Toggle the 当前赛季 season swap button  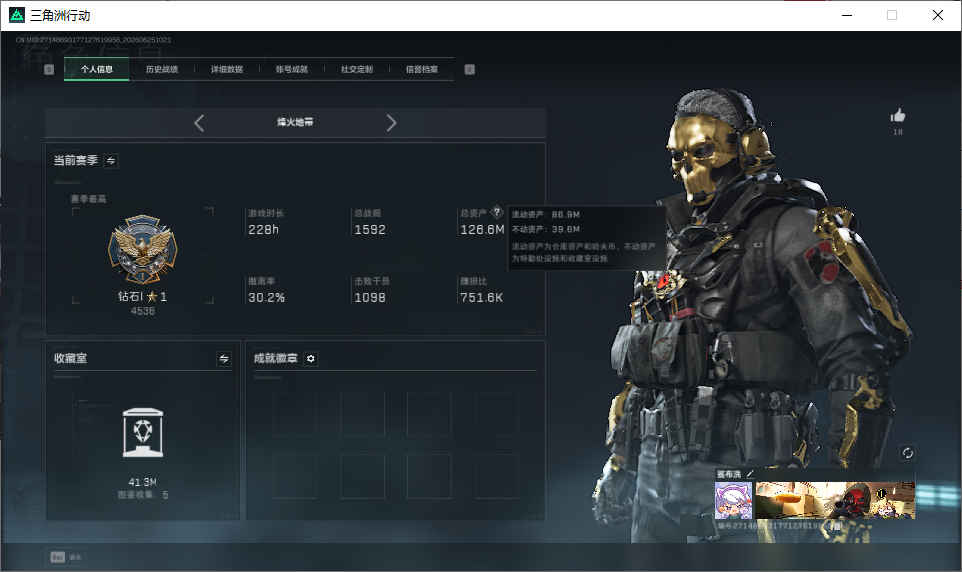pos(111,161)
